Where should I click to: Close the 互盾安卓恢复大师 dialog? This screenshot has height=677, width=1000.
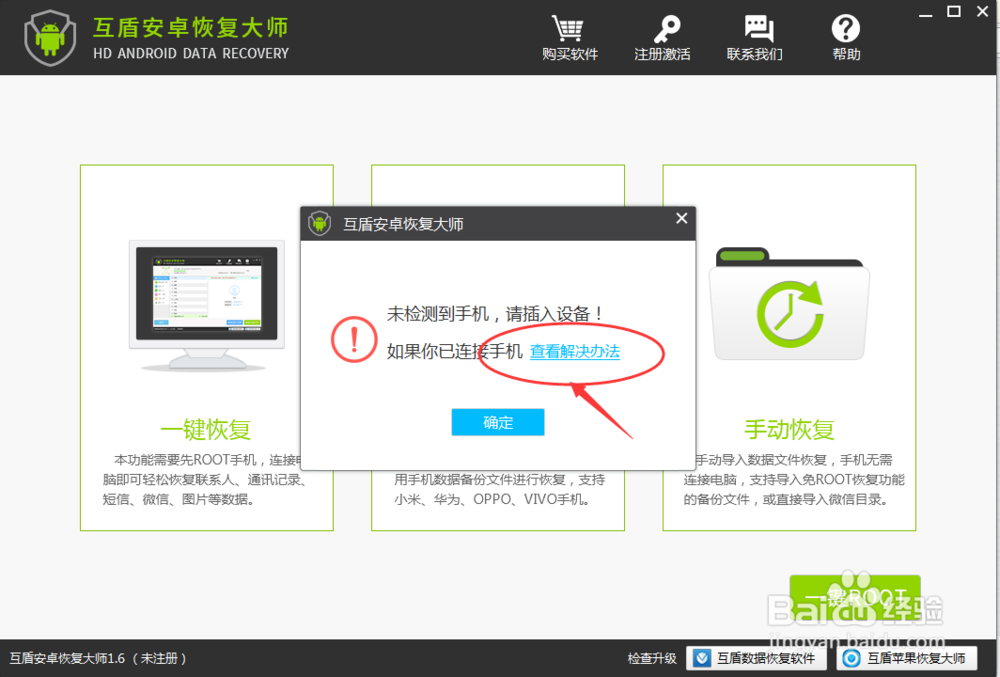tap(682, 219)
